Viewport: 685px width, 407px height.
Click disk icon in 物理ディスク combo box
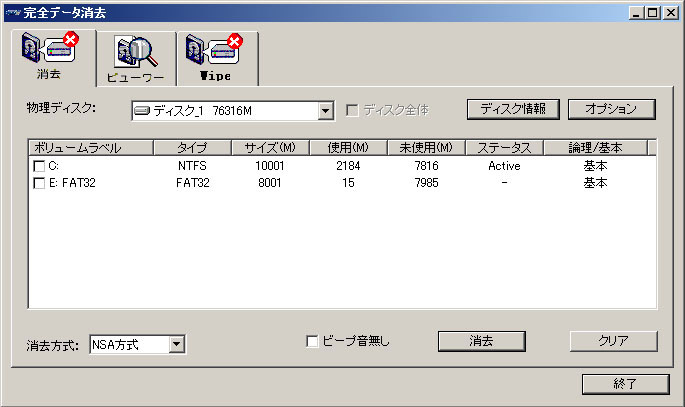tap(142, 111)
